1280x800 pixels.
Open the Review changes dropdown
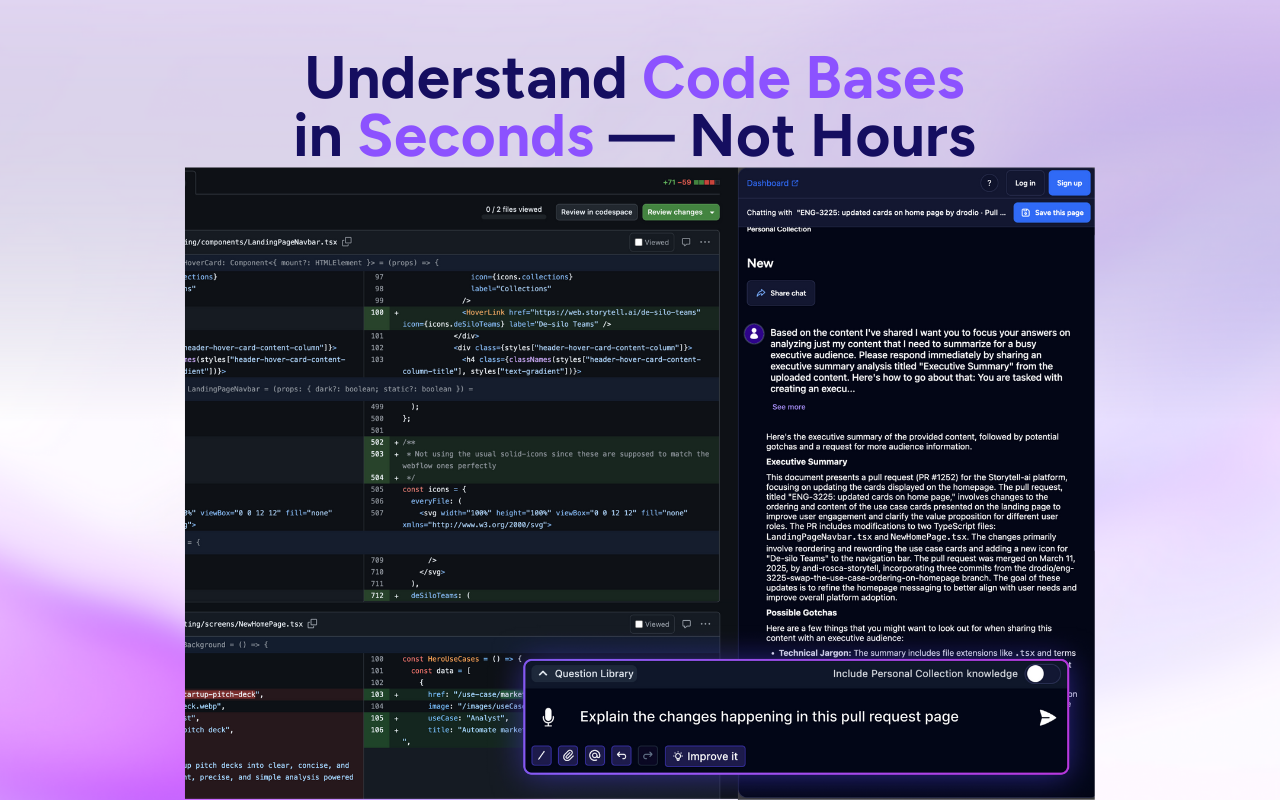(681, 212)
